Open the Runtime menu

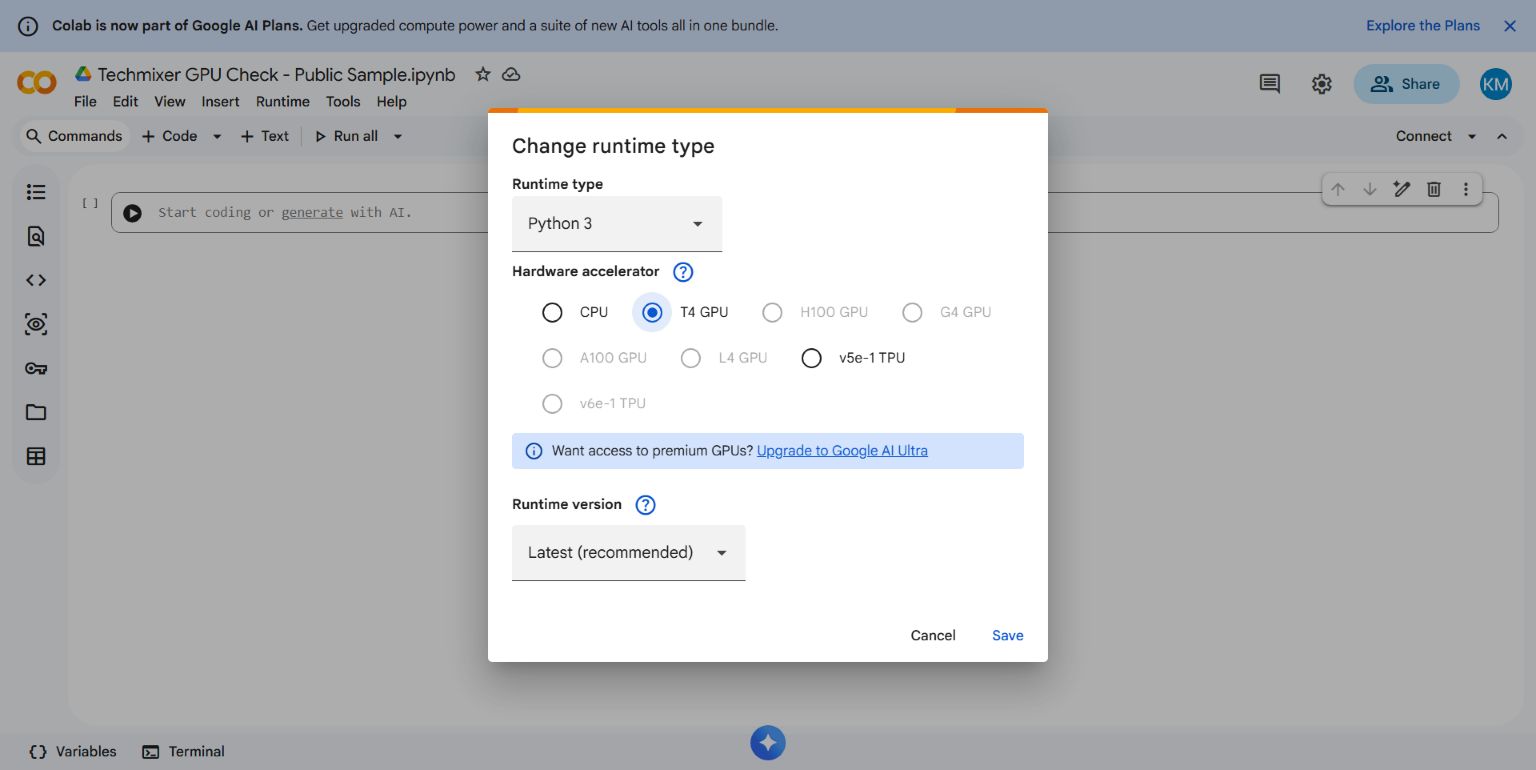(x=283, y=102)
